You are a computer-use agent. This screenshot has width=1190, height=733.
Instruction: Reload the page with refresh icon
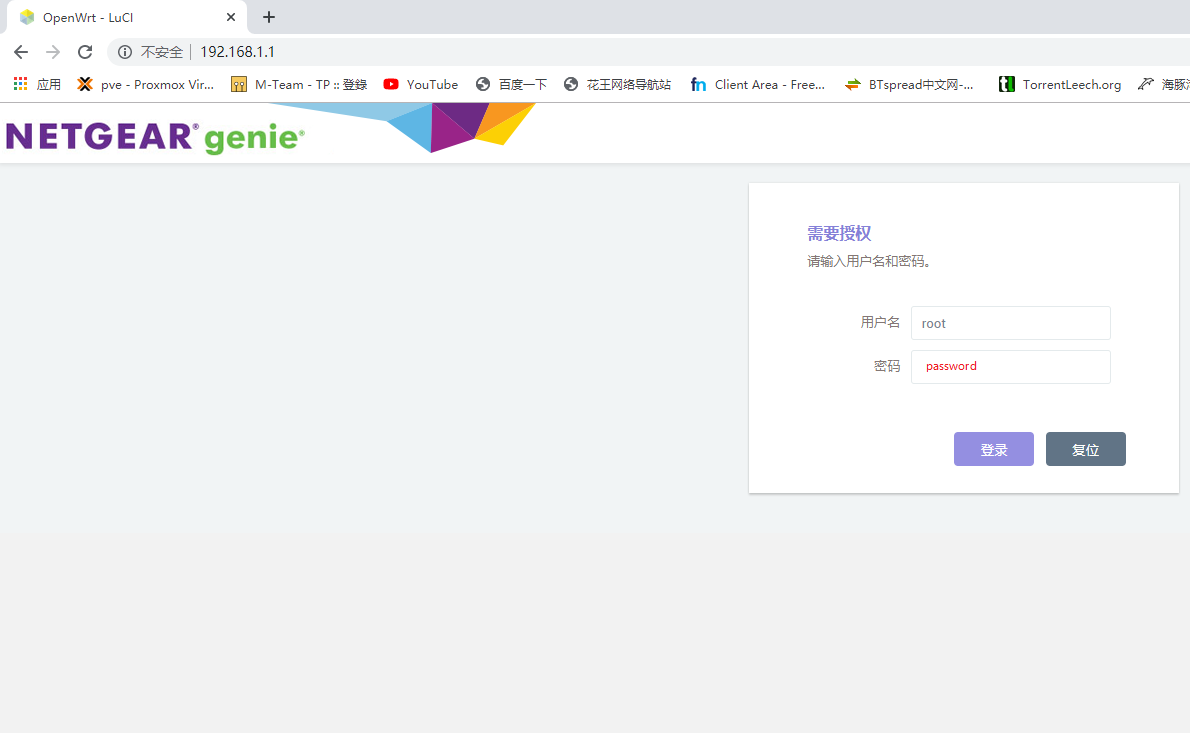pos(85,52)
